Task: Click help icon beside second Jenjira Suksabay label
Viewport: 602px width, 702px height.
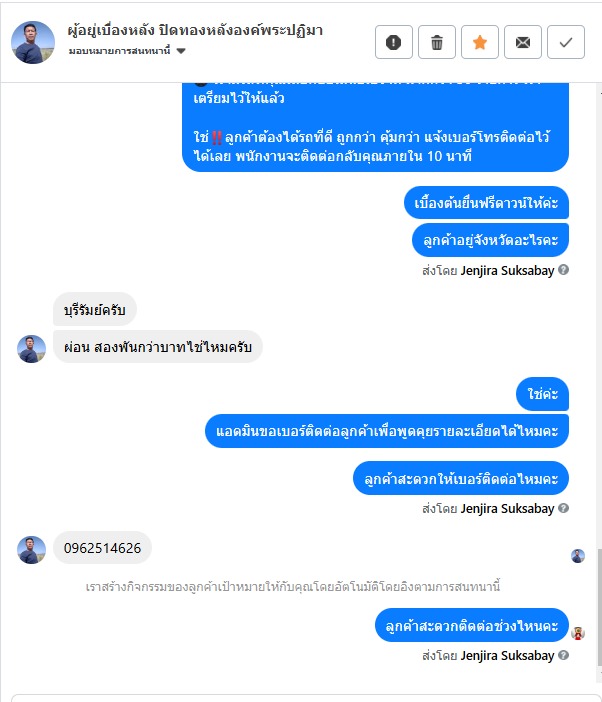Action: pyautogui.click(x=564, y=508)
